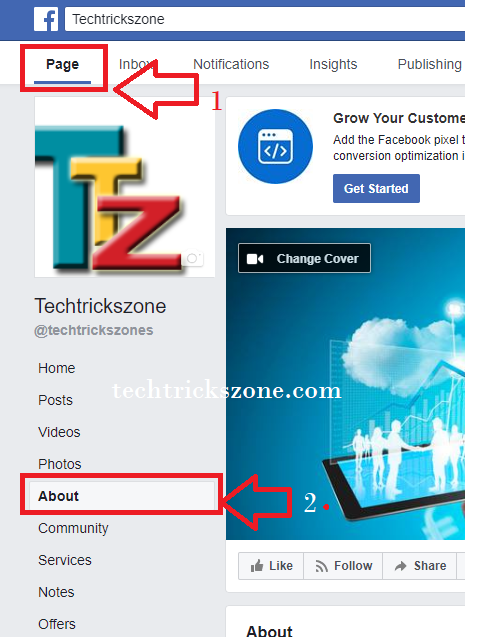
Task: Click the thumbs-up Like icon
Action: click(x=257, y=566)
